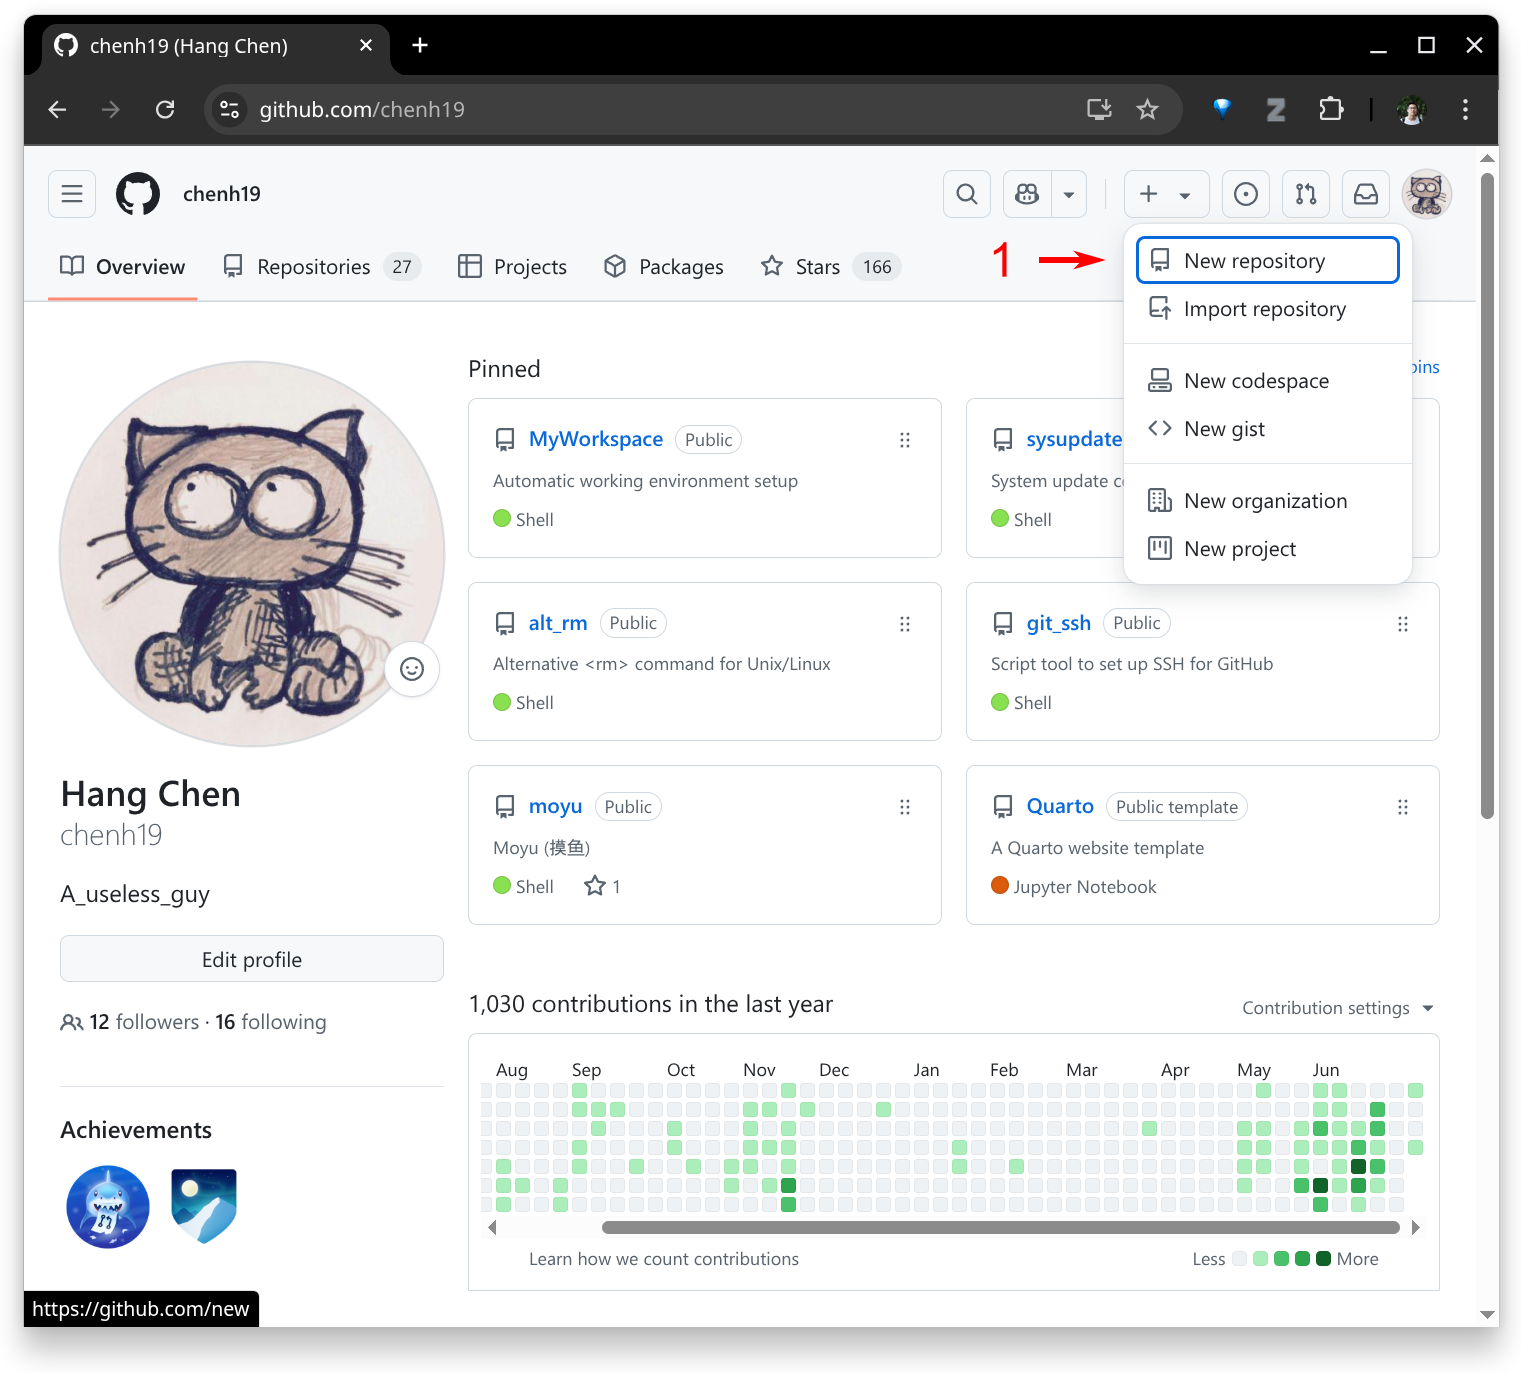Click the star count on moyu card
Screen dimensions: 1521x1373
point(603,886)
